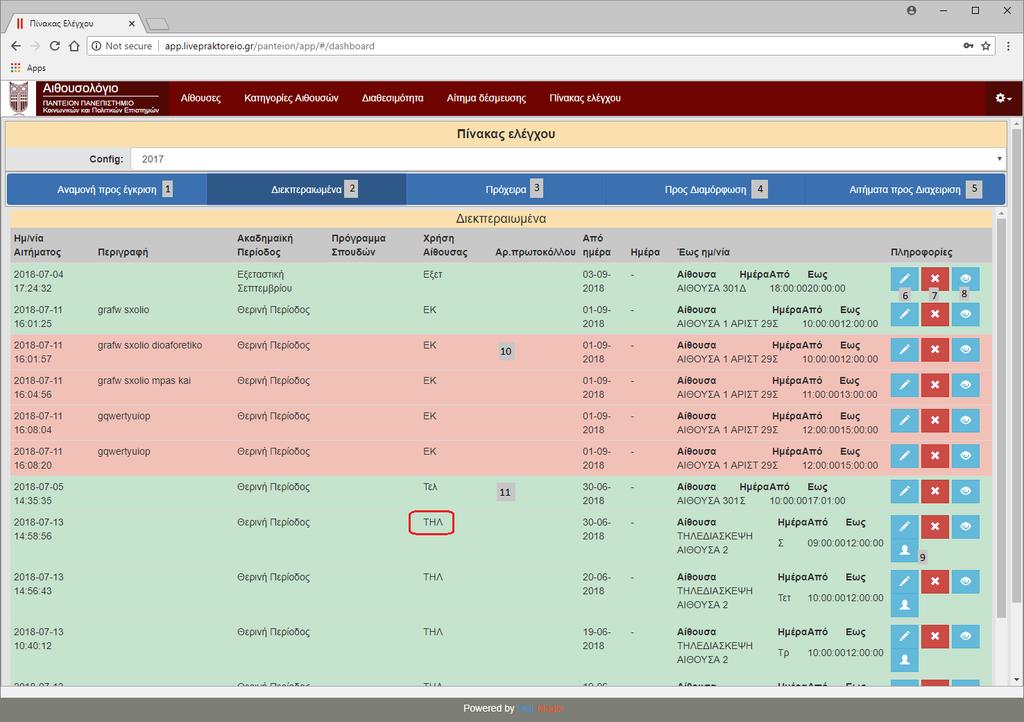Open the Chrome profile avatar icon
Viewport: 1024px width, 722px height.
912,10
